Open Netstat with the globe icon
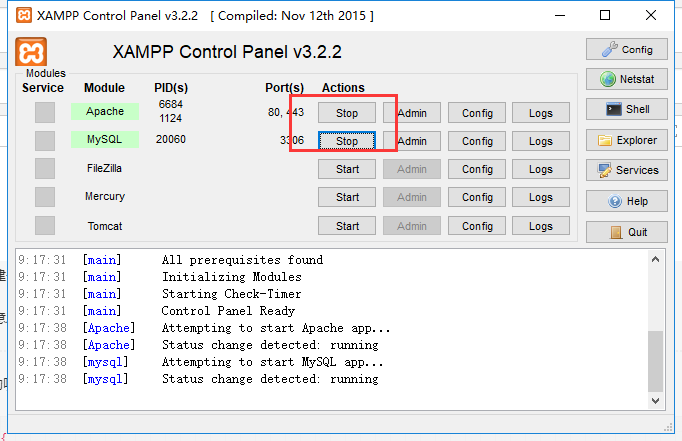 click(x=626, y=79)
